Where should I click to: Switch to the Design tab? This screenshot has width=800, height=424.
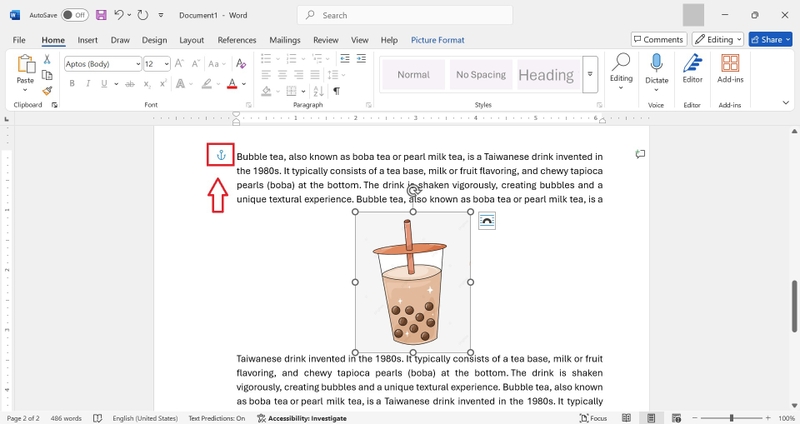(154, 40)
